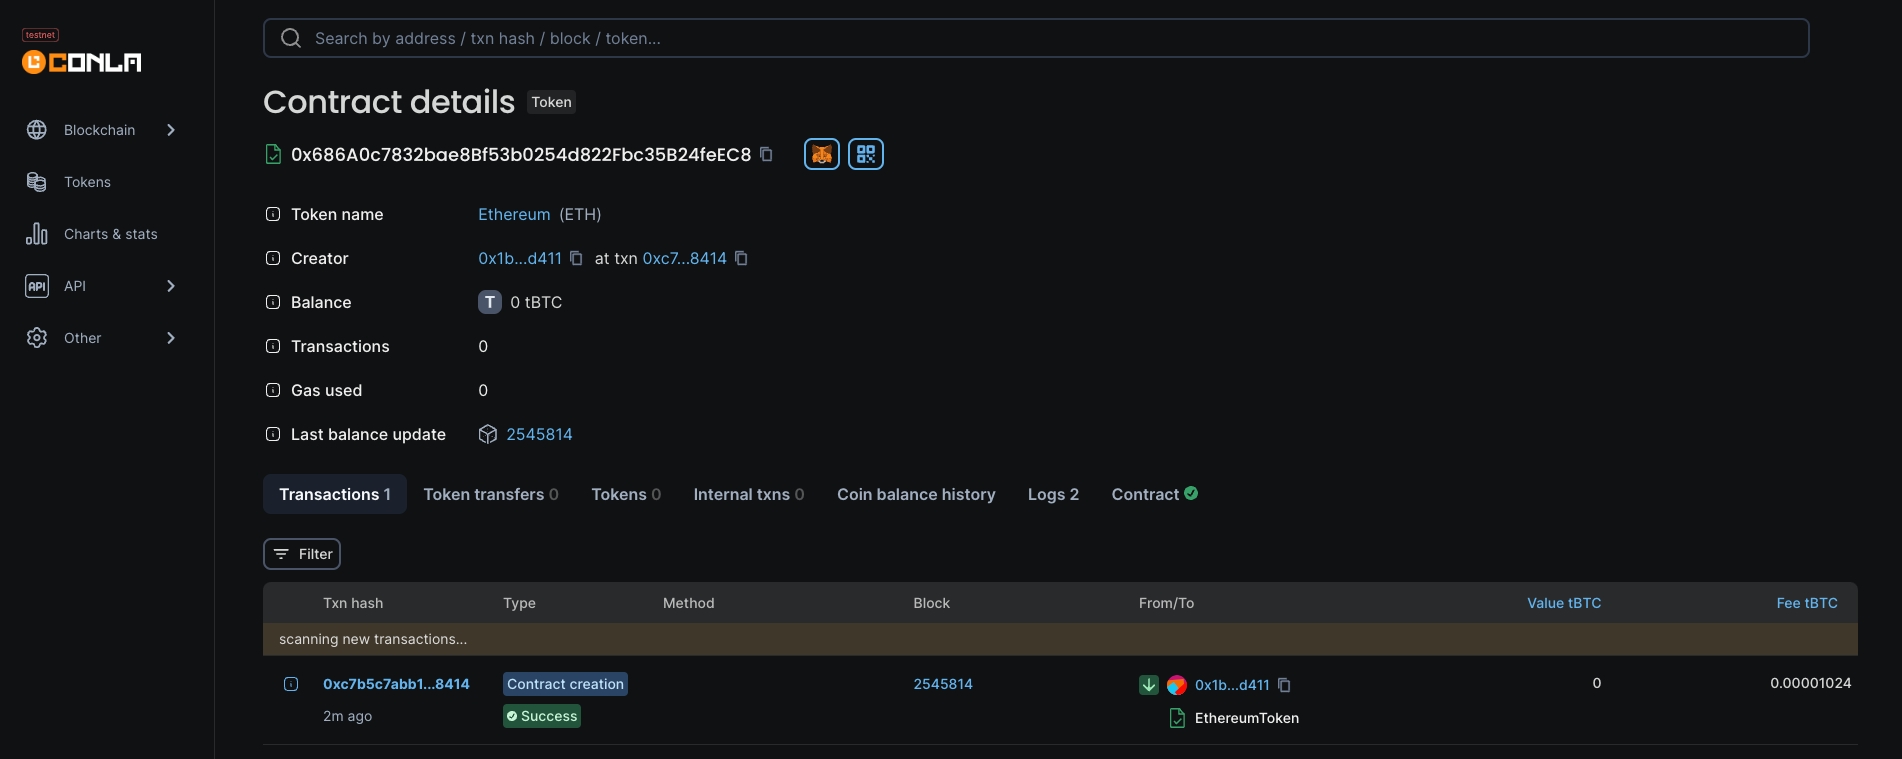The width and height of the screenshot is (1902, 759).
Task: Copy the contract address 0x686A...feEC8
Action: click(767, 154)
